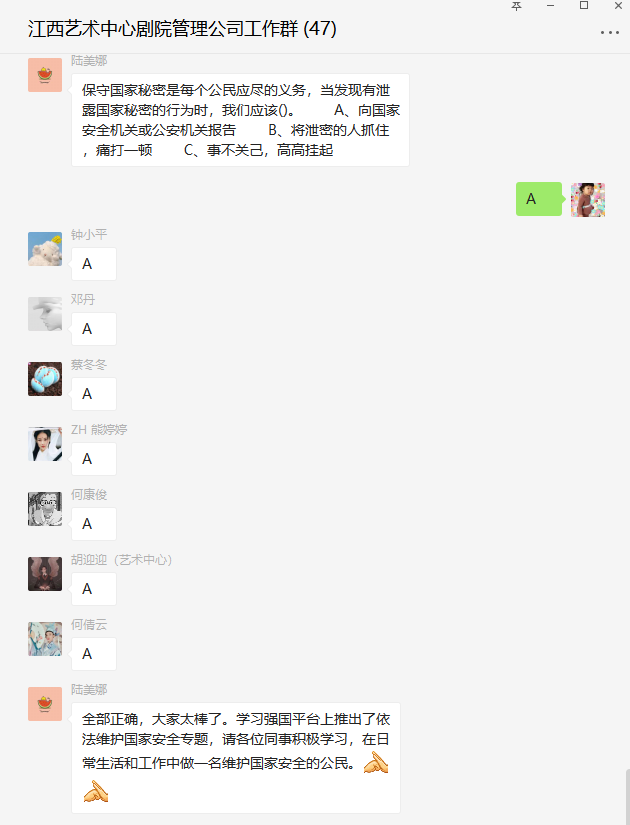630x825 pixels.
Task: Click the 全部正确 reply message bubble
Action: (x=236, y=758)
